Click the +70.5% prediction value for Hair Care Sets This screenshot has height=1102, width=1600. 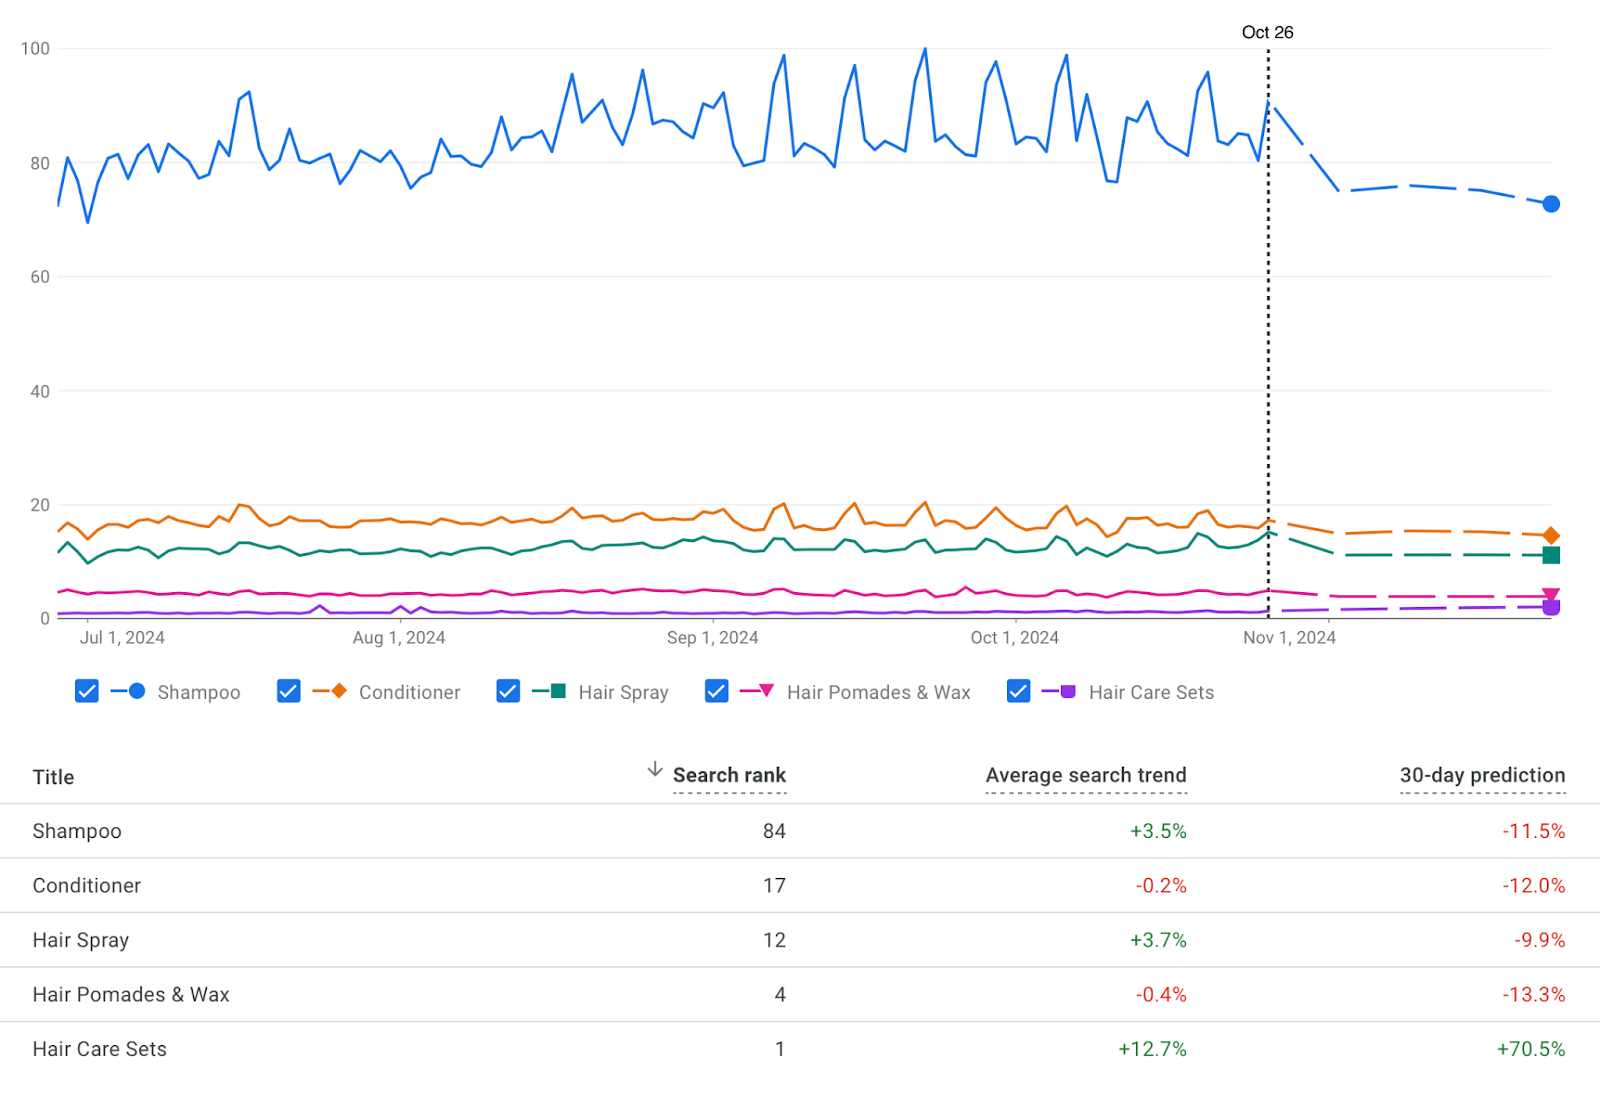(1530, 1049)
